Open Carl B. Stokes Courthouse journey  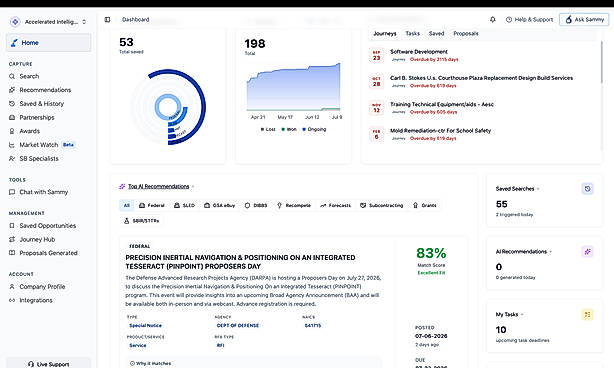tap(481, 78)
